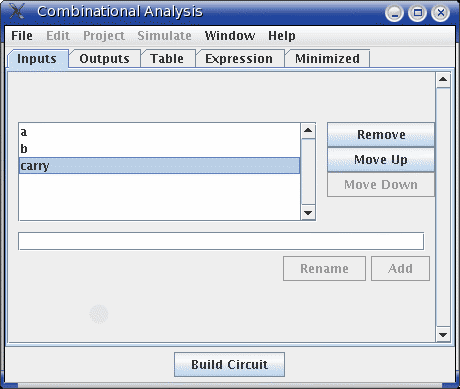Open the Window menu
The image size is (460, 389).
pos(230,36)
